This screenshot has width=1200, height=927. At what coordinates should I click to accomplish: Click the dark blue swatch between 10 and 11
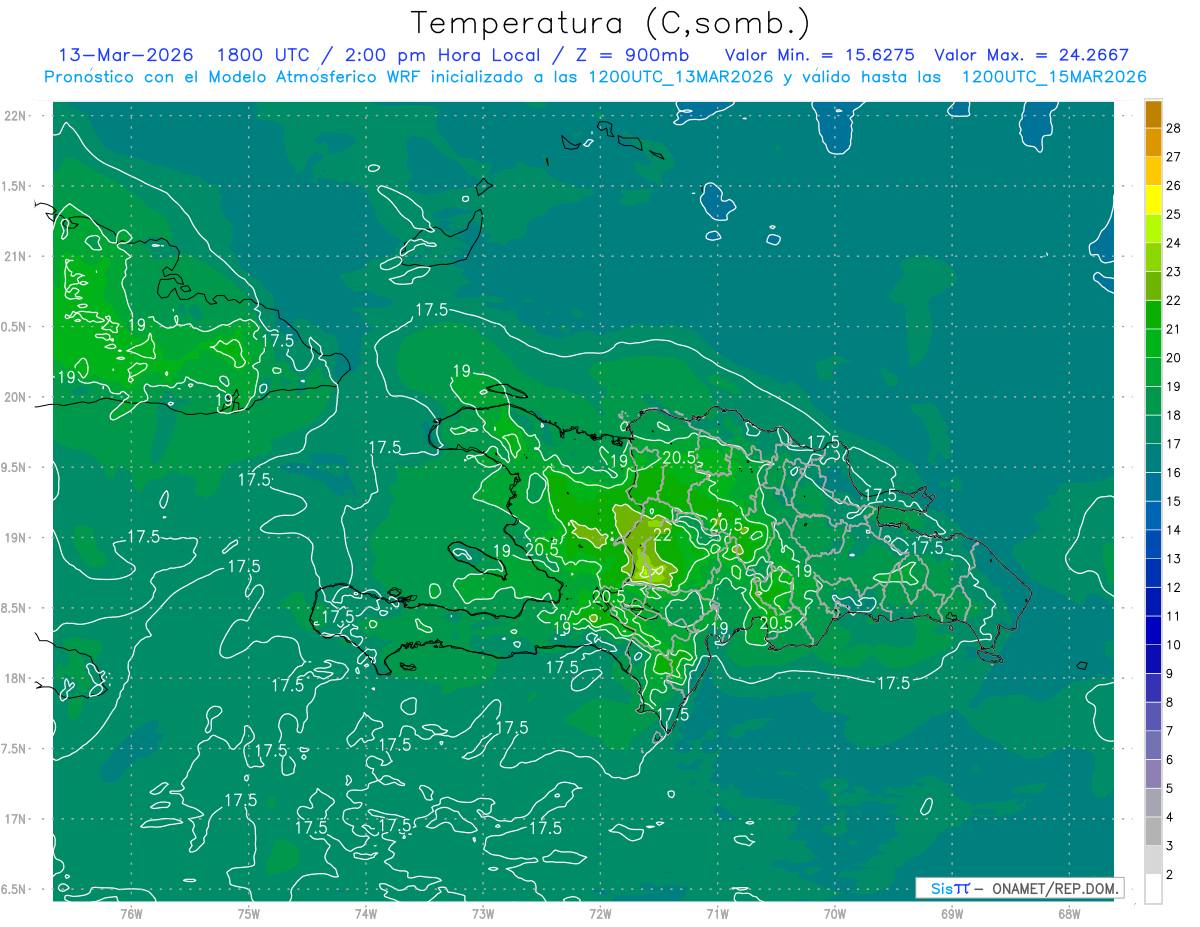pos(1153,631)
